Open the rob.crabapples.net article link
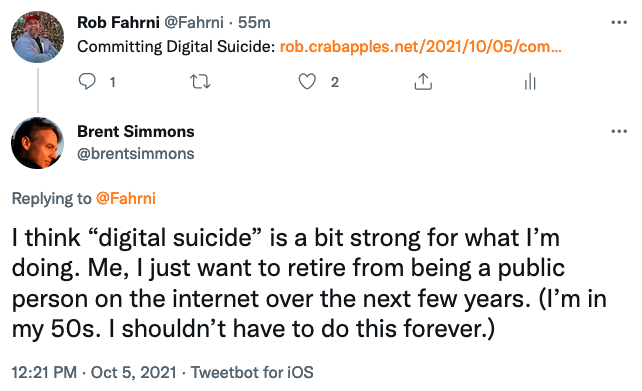 coord(420,47)
